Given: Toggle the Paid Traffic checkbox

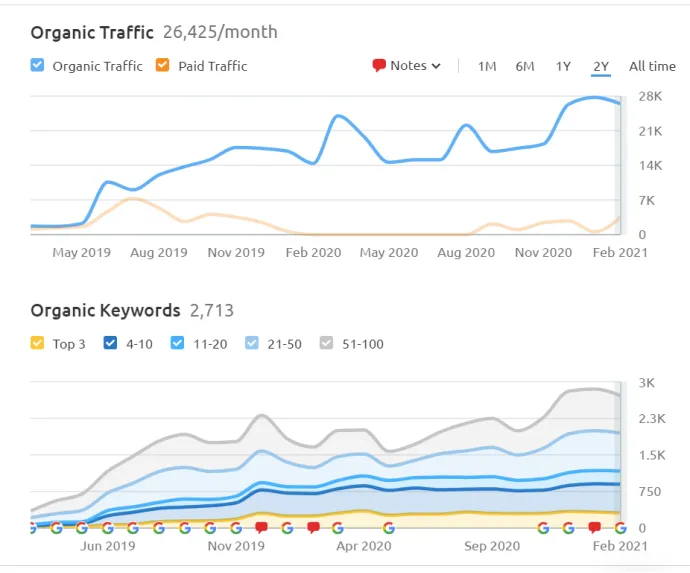Looking at the screenshot, I should pyautogui.click(x=162, y=65).
